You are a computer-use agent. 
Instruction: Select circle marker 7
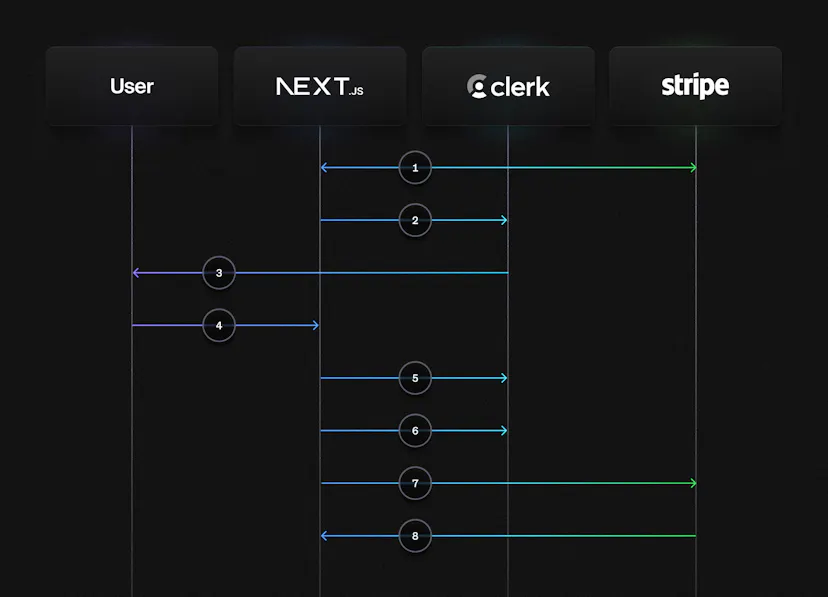pyautogui.click(x=415, y=483)
